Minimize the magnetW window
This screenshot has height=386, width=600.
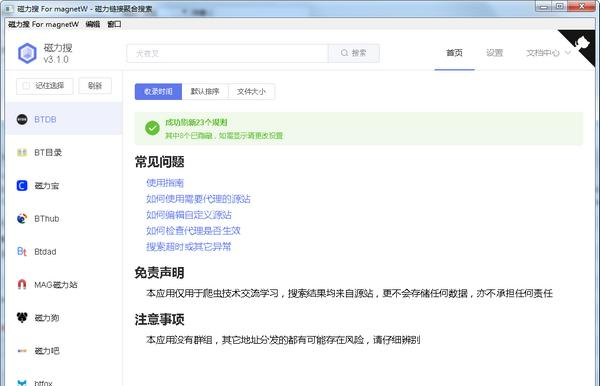pos(543,7)
